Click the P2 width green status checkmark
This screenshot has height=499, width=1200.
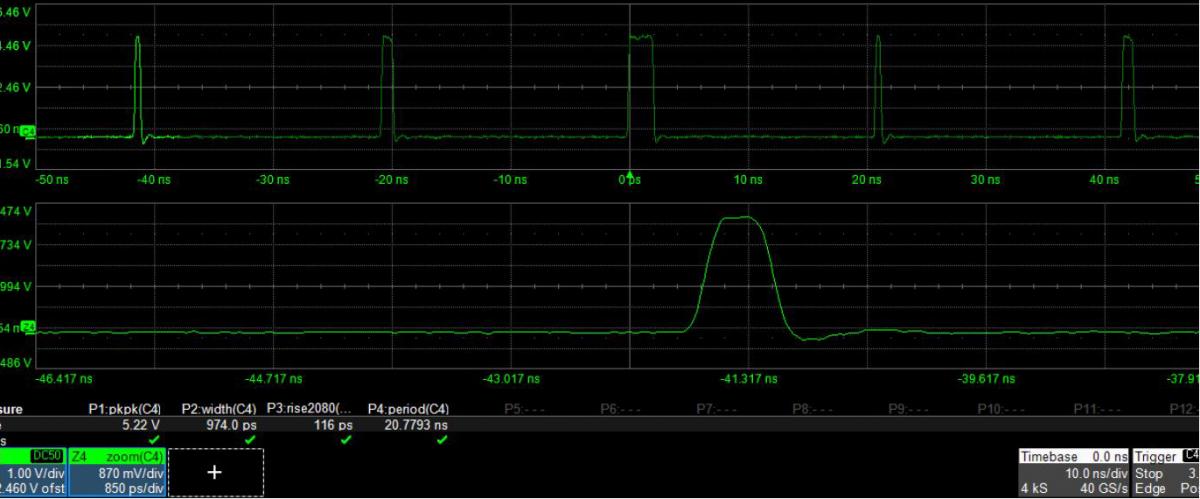tap(249, 439)
